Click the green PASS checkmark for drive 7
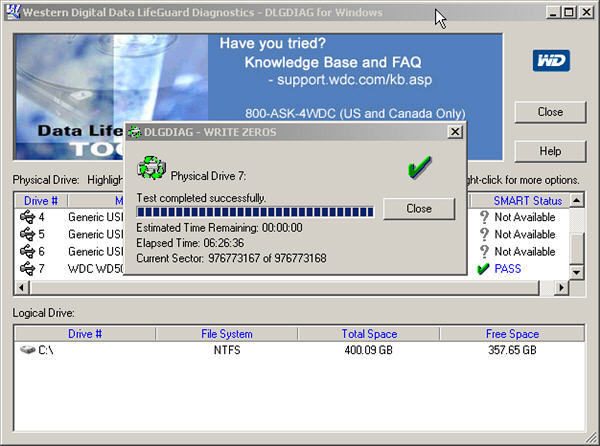Image resolution: width=600 pixels, height=446 pixels. click(x=483, y=269)
